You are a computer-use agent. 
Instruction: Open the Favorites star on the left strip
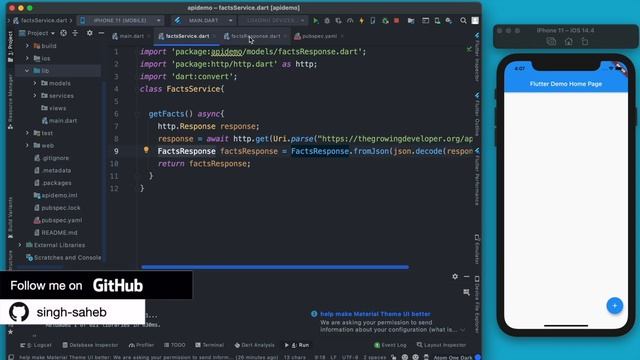coord(11,332)
